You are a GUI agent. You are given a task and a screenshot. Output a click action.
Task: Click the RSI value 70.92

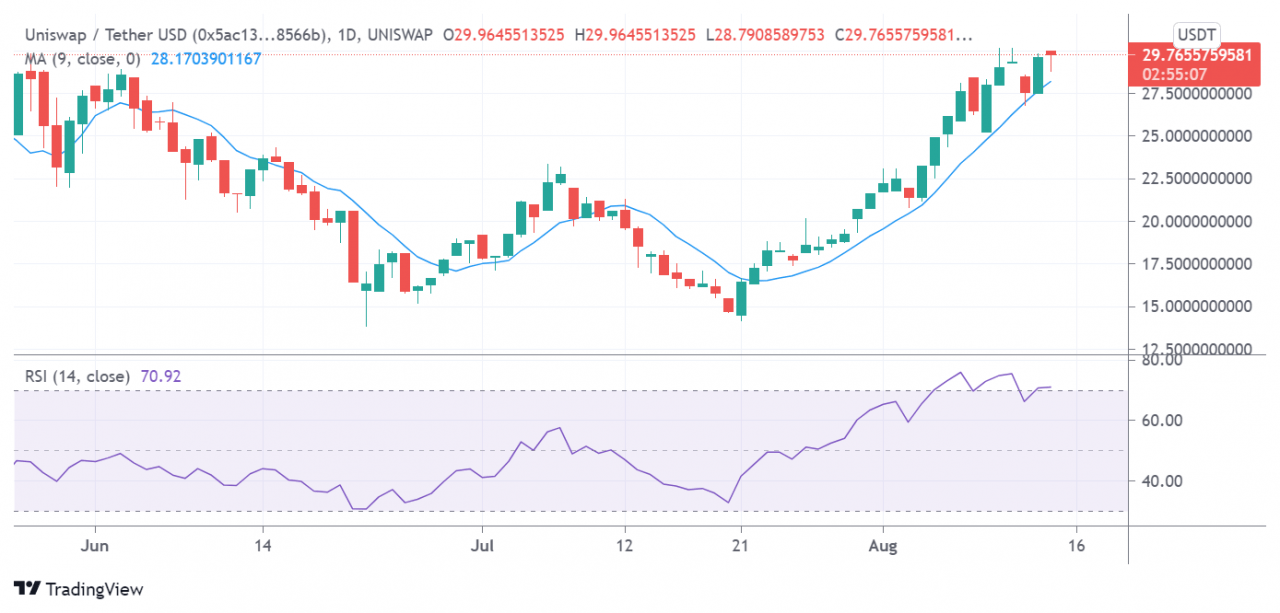click(162, 377)
